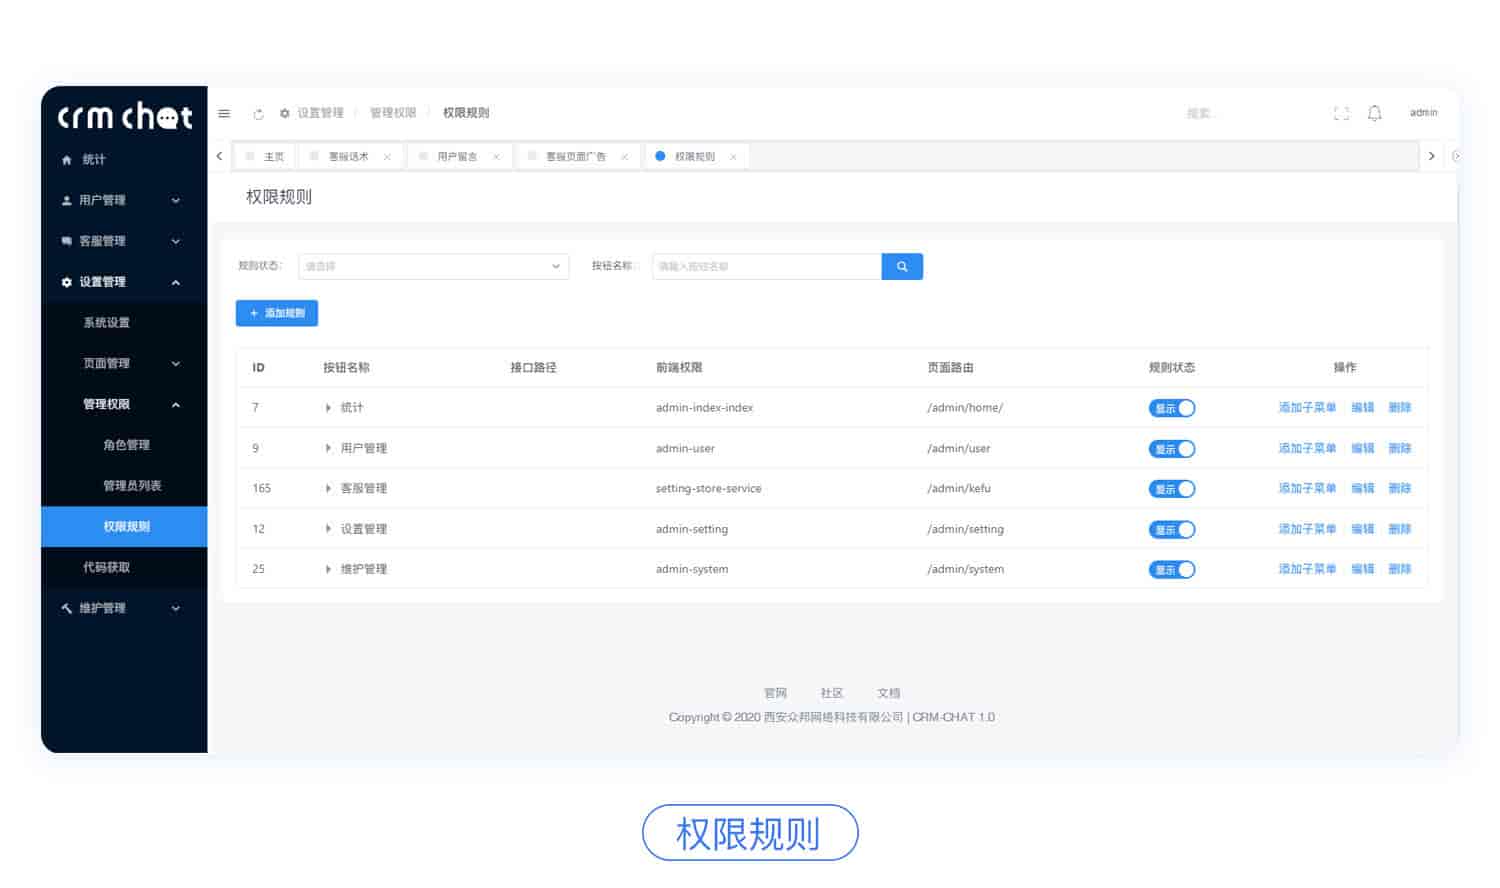1500x888 pixels.
Task: Click 删除 for the 统计 row
Action: click(x=1399, y=408)
